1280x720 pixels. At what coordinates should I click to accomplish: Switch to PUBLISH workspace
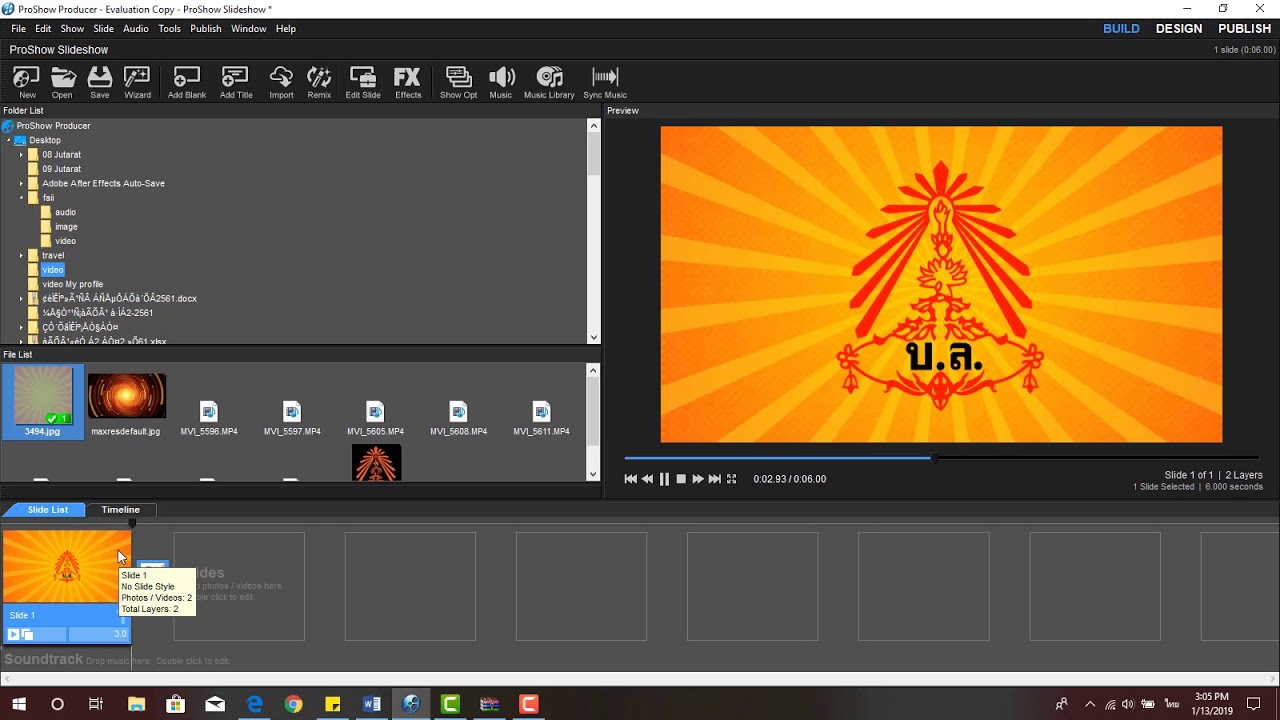pyautogui.click(x=1244, y=29)
